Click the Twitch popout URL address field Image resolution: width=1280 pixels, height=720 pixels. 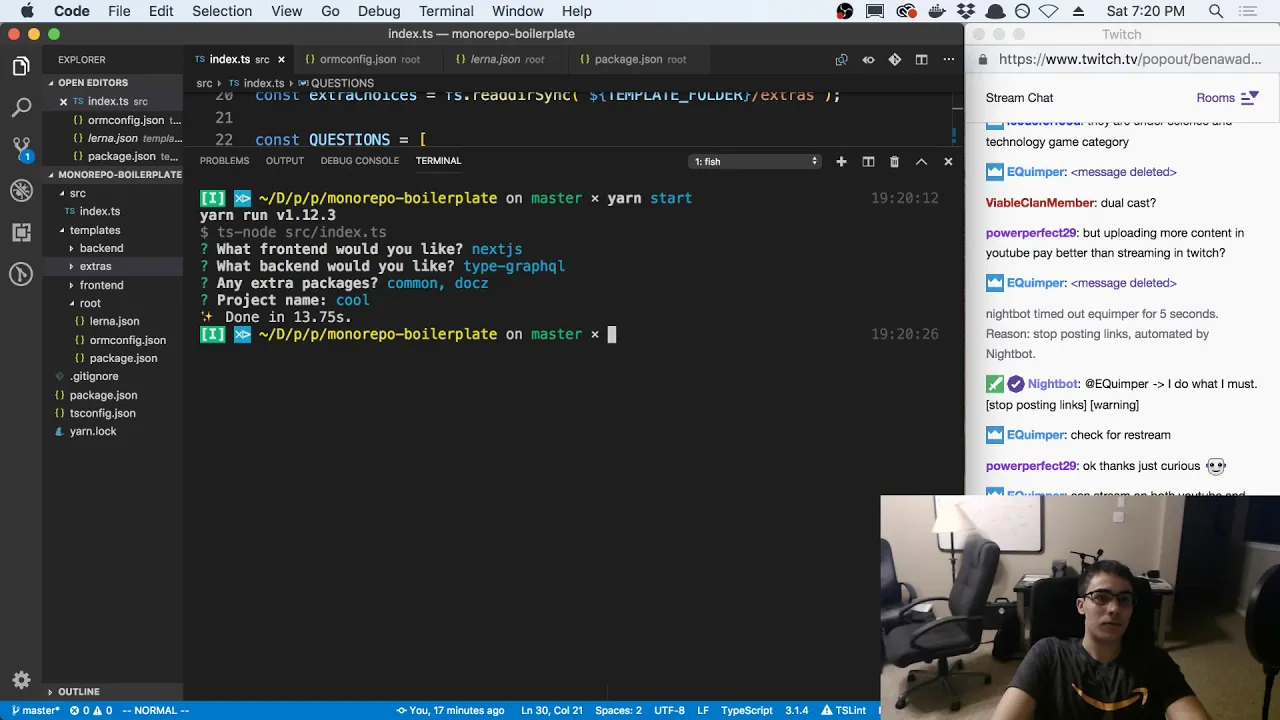point(1128,60)
